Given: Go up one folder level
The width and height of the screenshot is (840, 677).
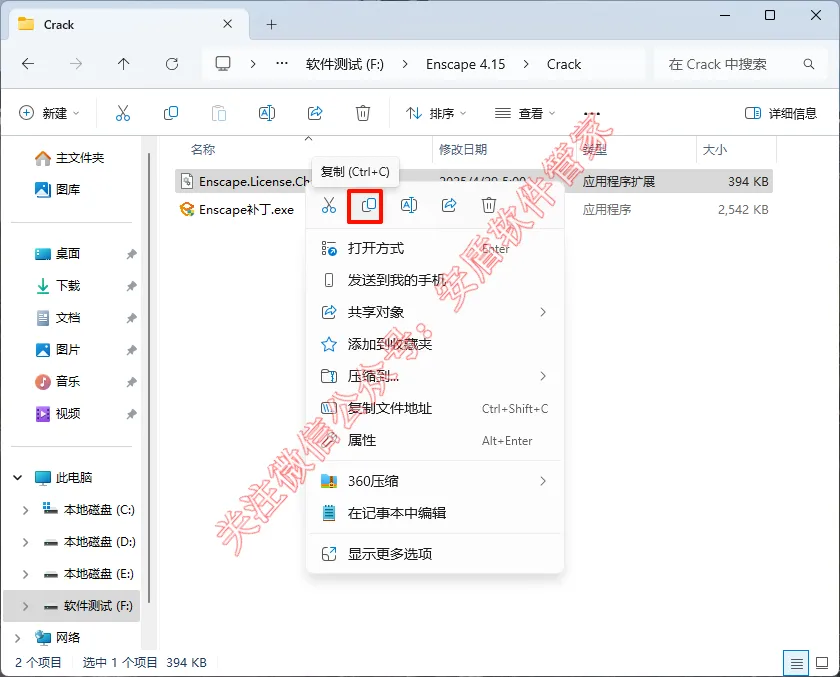Looking at the screenshot, I should 124,64.
